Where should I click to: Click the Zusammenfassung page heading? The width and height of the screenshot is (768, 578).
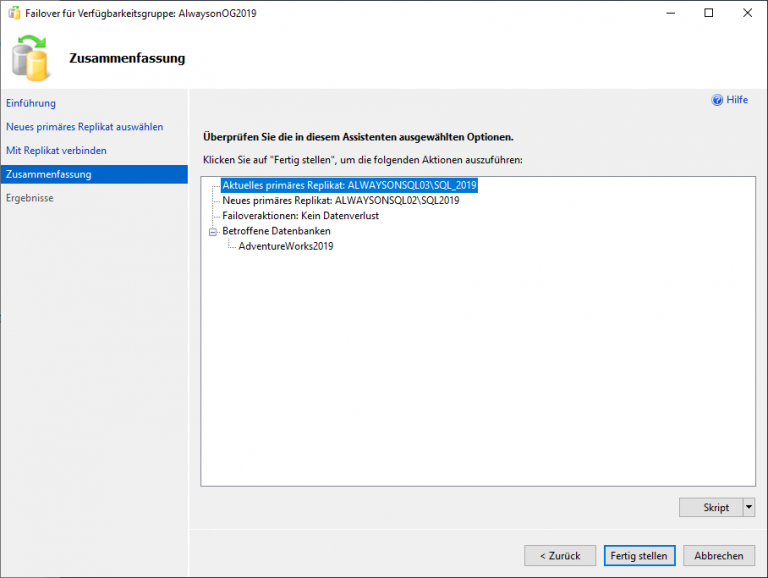[127, 58]
